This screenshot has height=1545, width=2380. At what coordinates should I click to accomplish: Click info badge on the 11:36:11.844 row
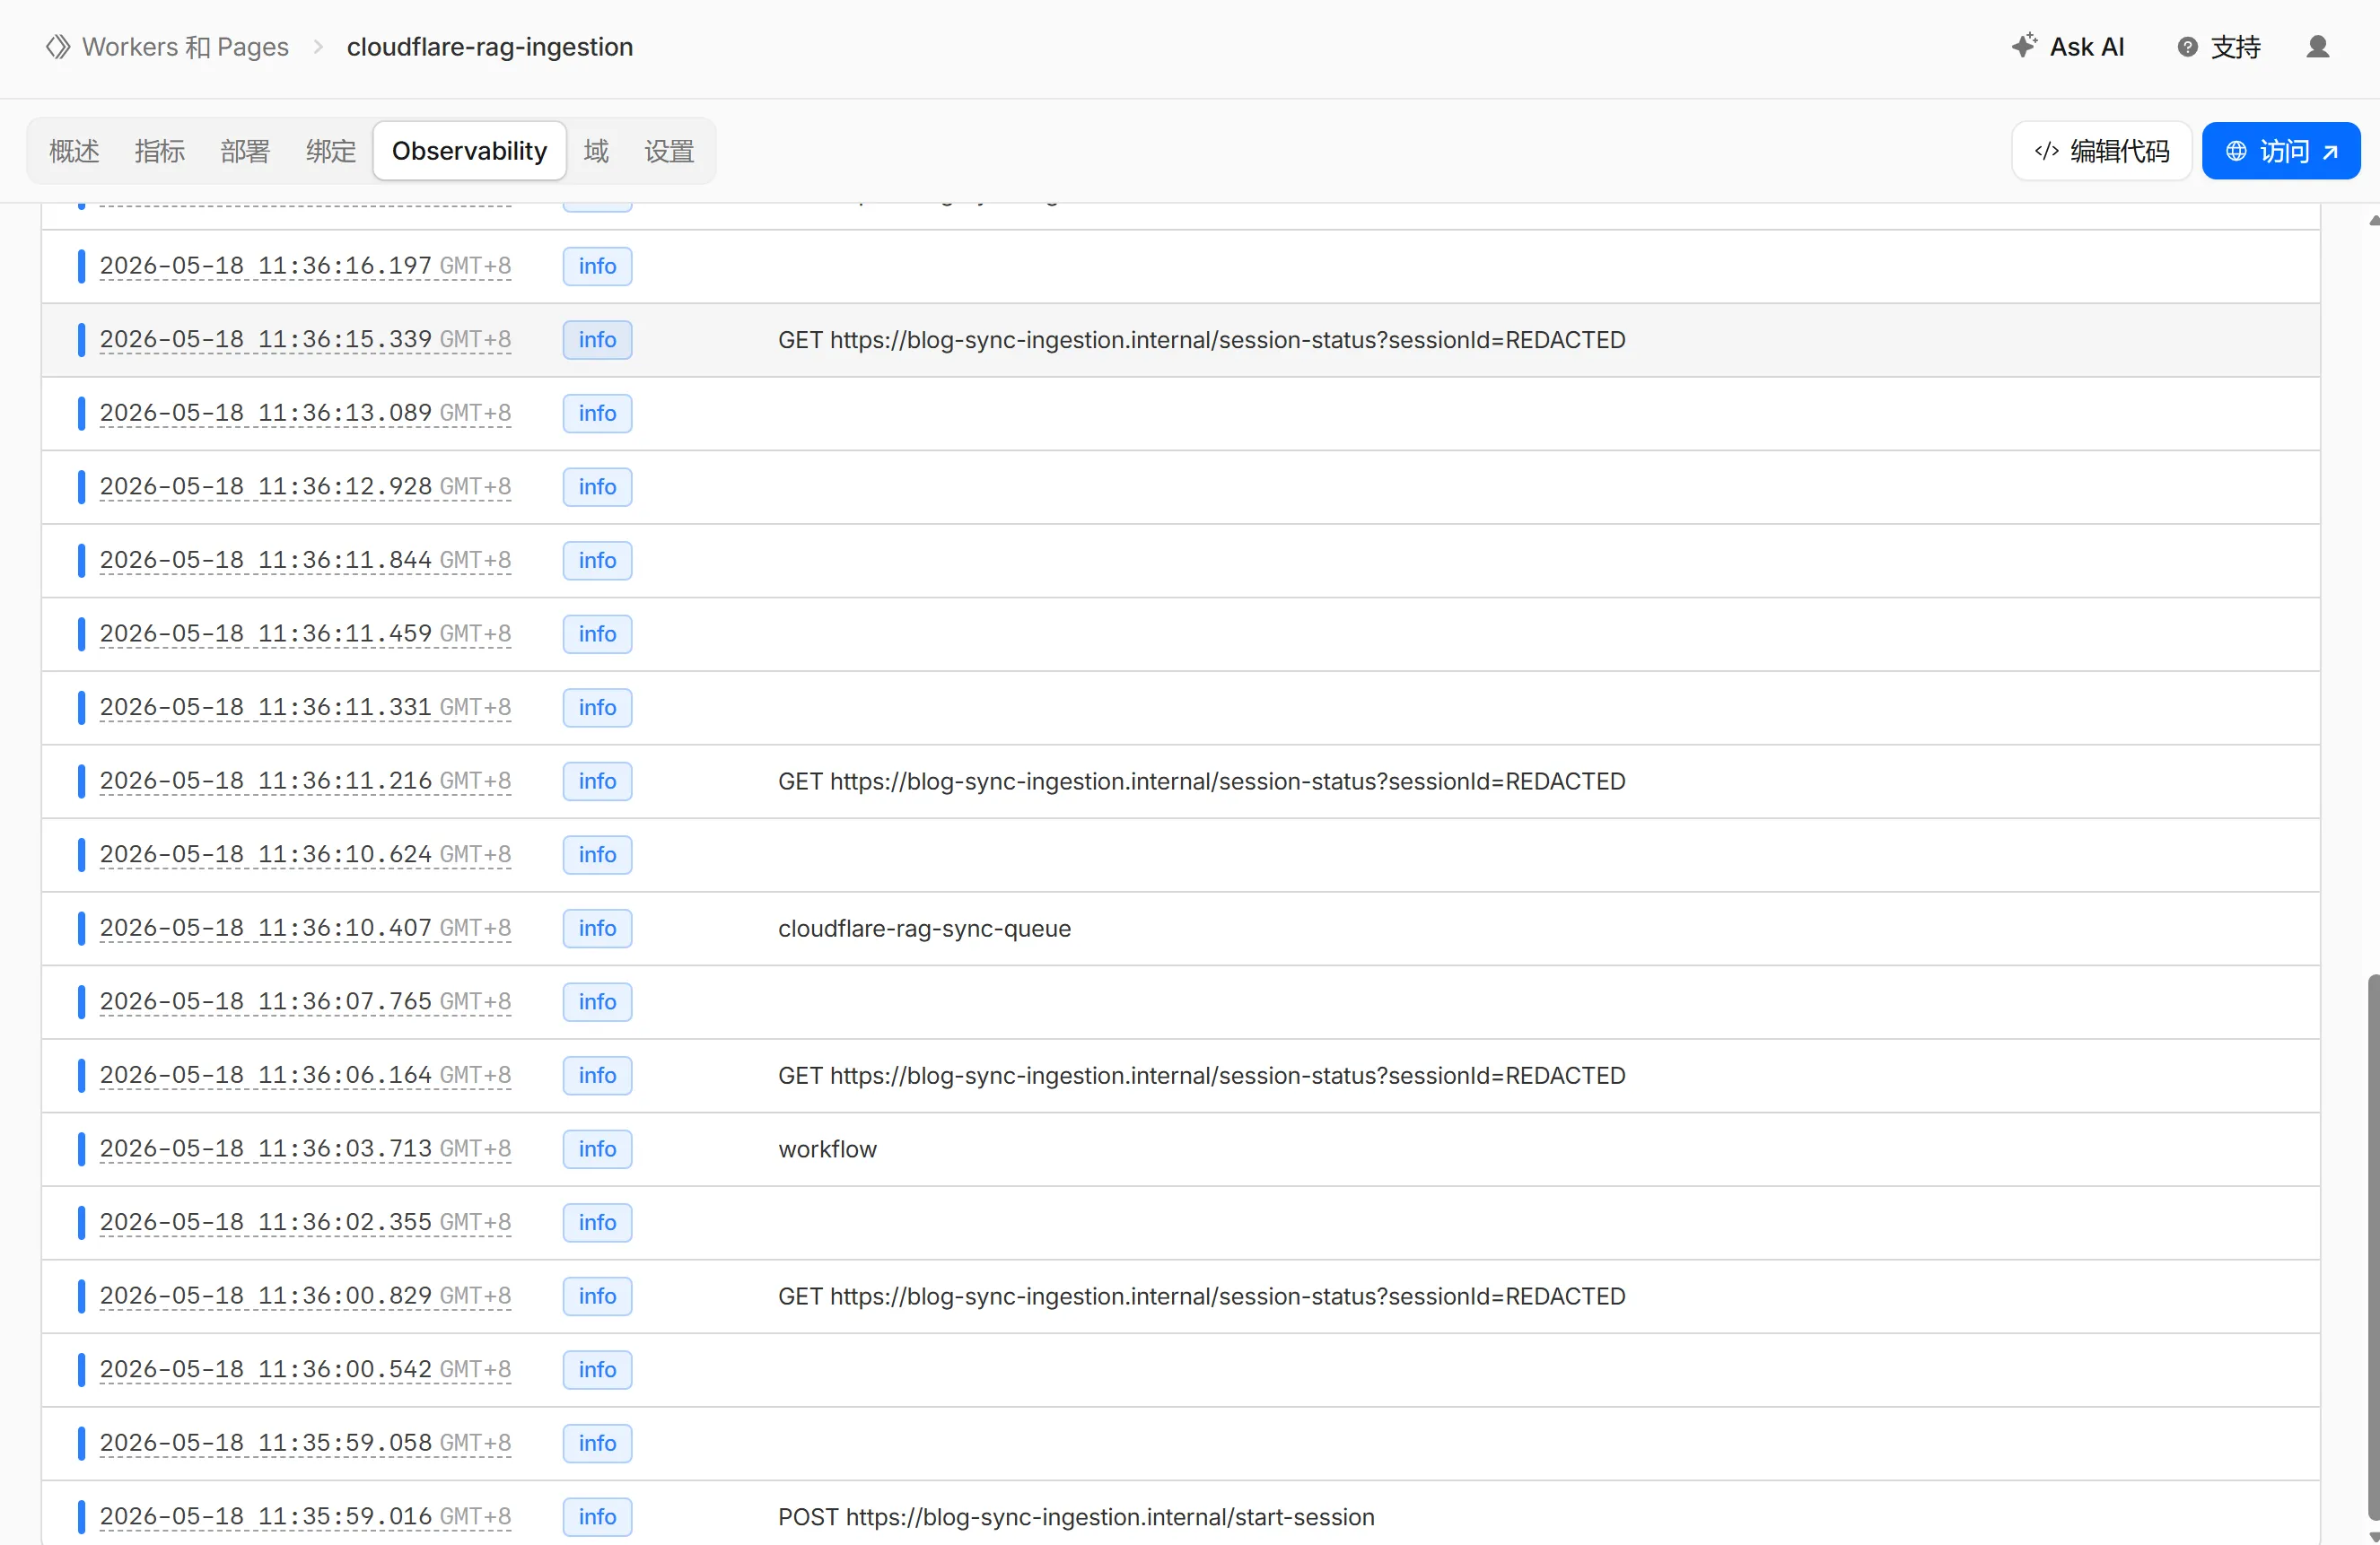[x=597, y=560]
